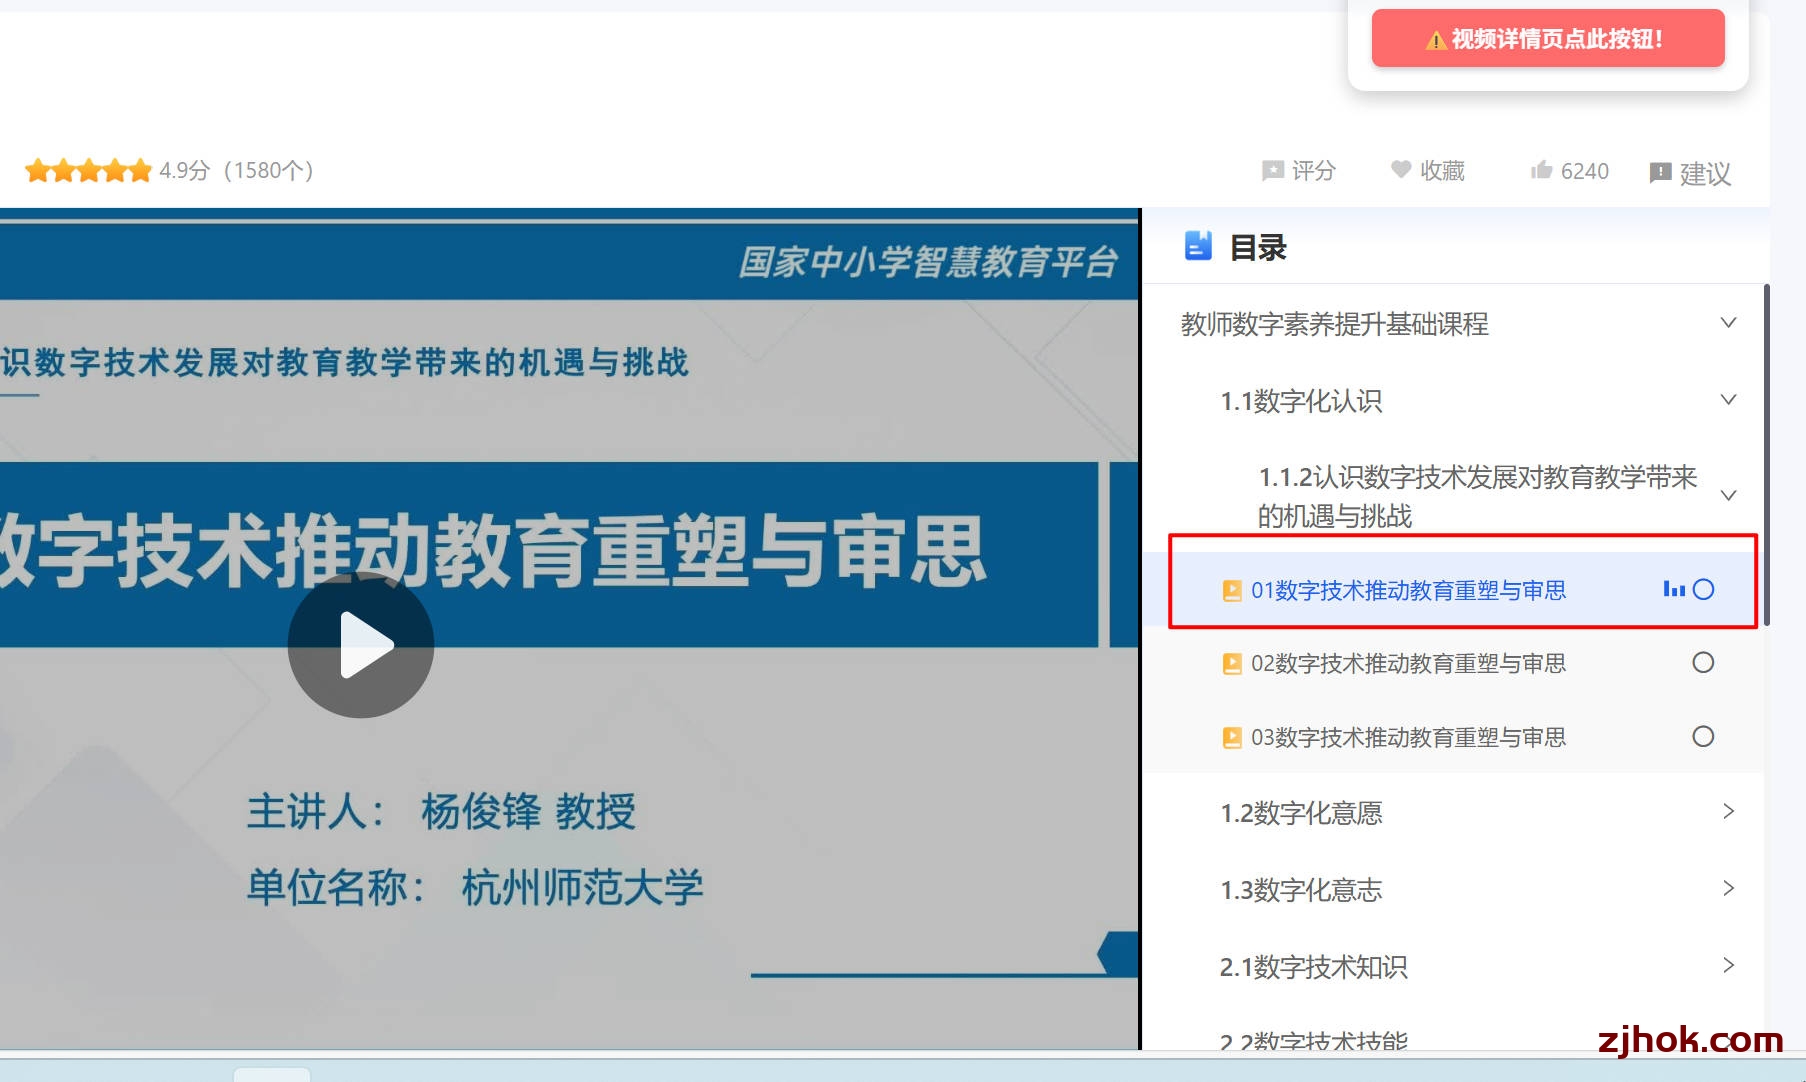The width and height of the screenshot is (1806, 1082).
Task: Select the 1.2数字化意愿 catalog item
Action: pos(1301,813)
